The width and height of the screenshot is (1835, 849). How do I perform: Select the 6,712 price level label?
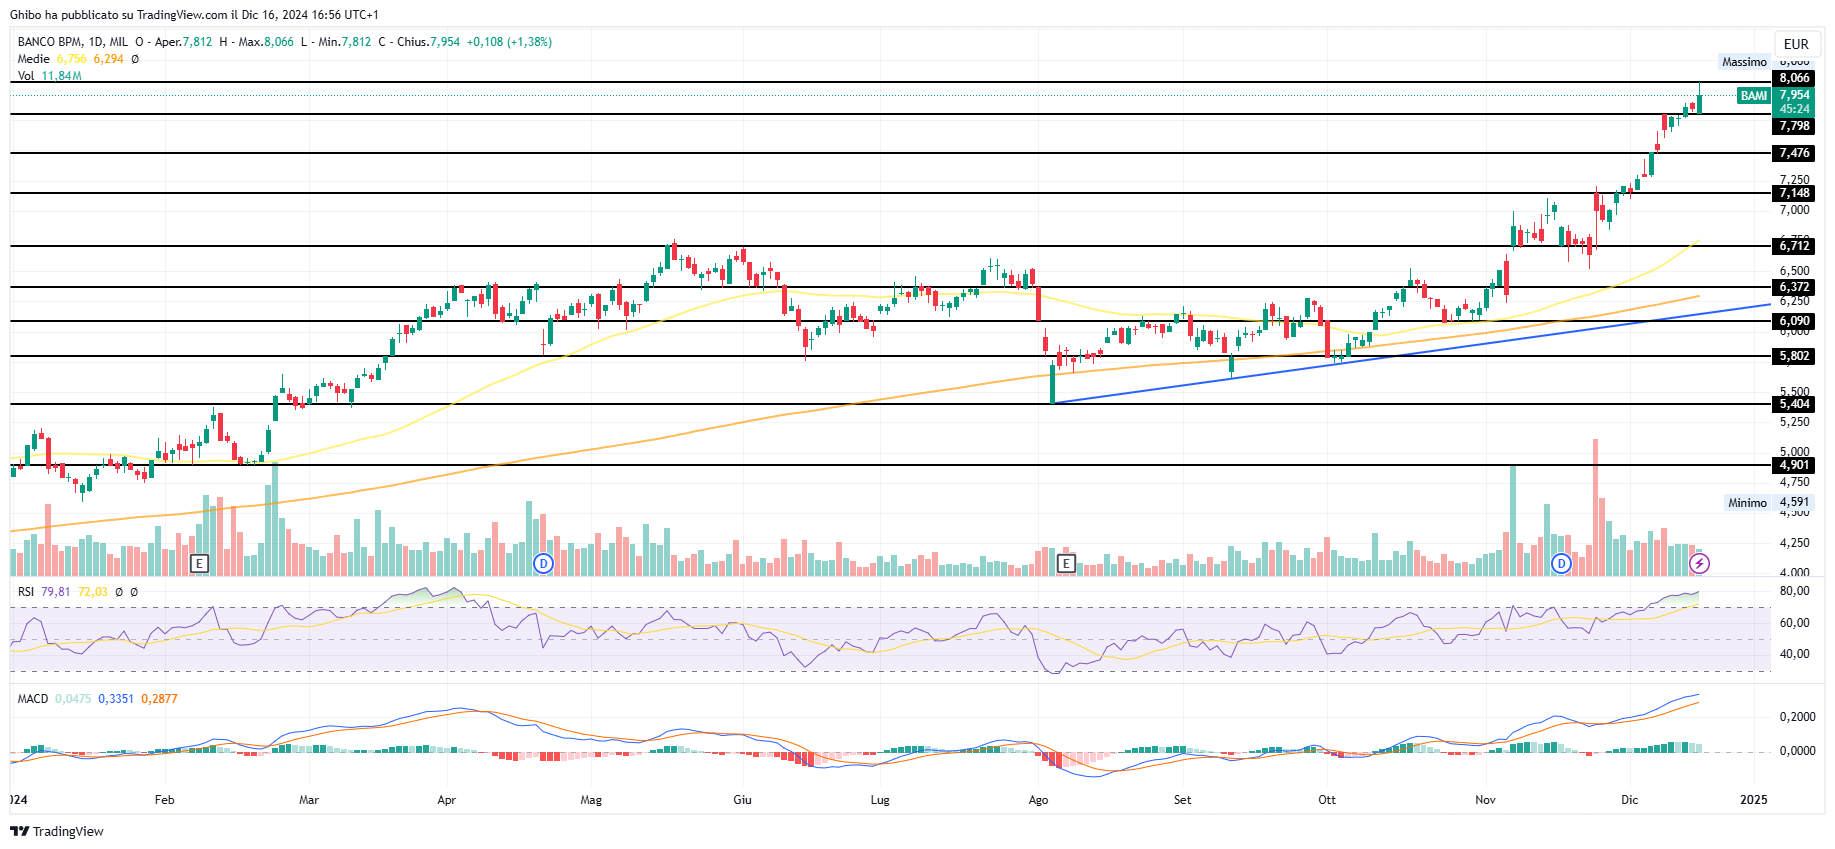pyautogui.click(x=1794, y=246)
